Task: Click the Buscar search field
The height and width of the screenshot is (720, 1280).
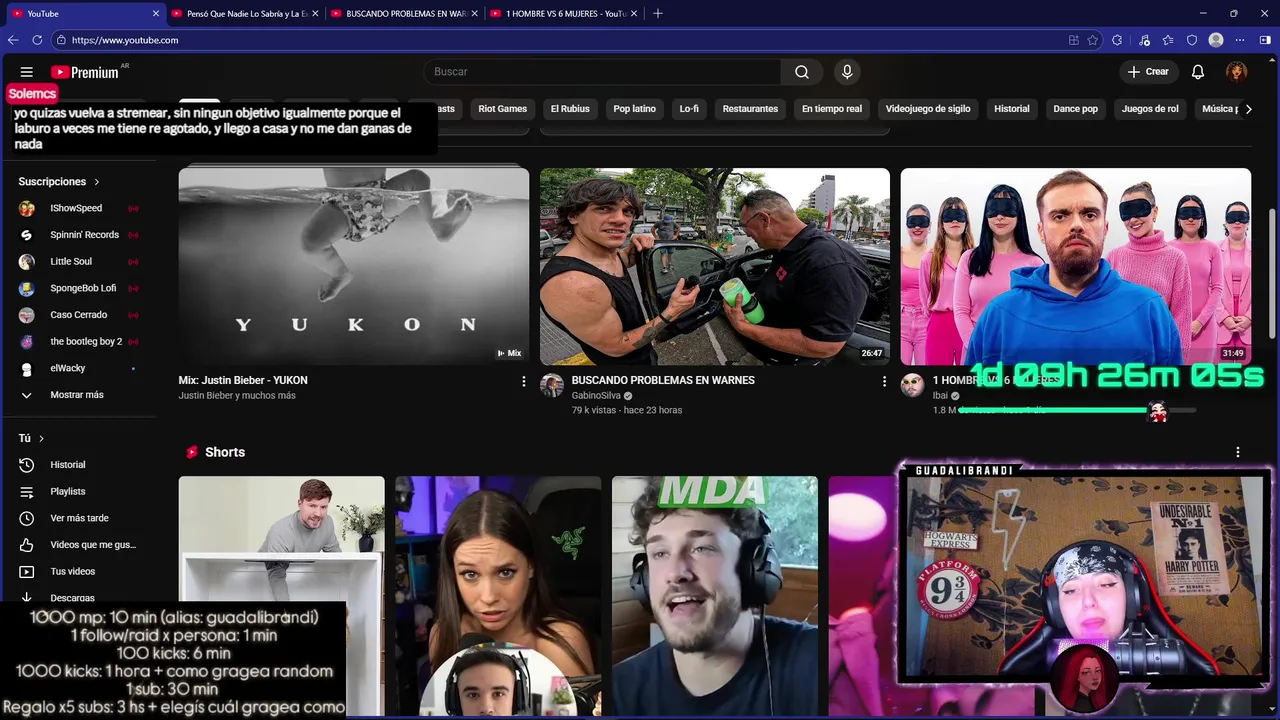Action: tap(602, 72)
